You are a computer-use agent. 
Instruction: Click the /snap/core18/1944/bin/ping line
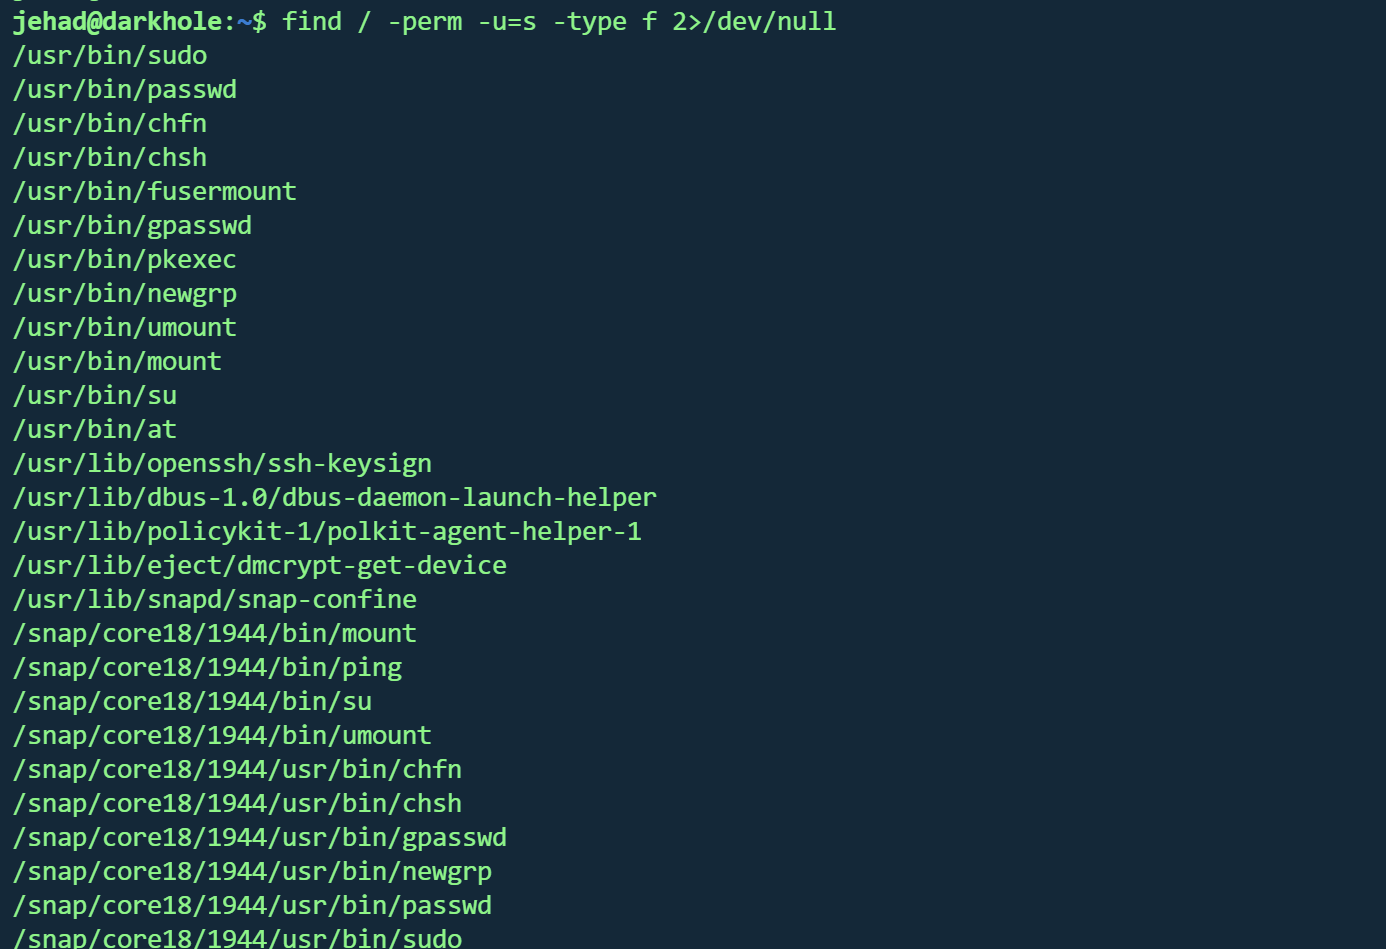tap(207, 667)
